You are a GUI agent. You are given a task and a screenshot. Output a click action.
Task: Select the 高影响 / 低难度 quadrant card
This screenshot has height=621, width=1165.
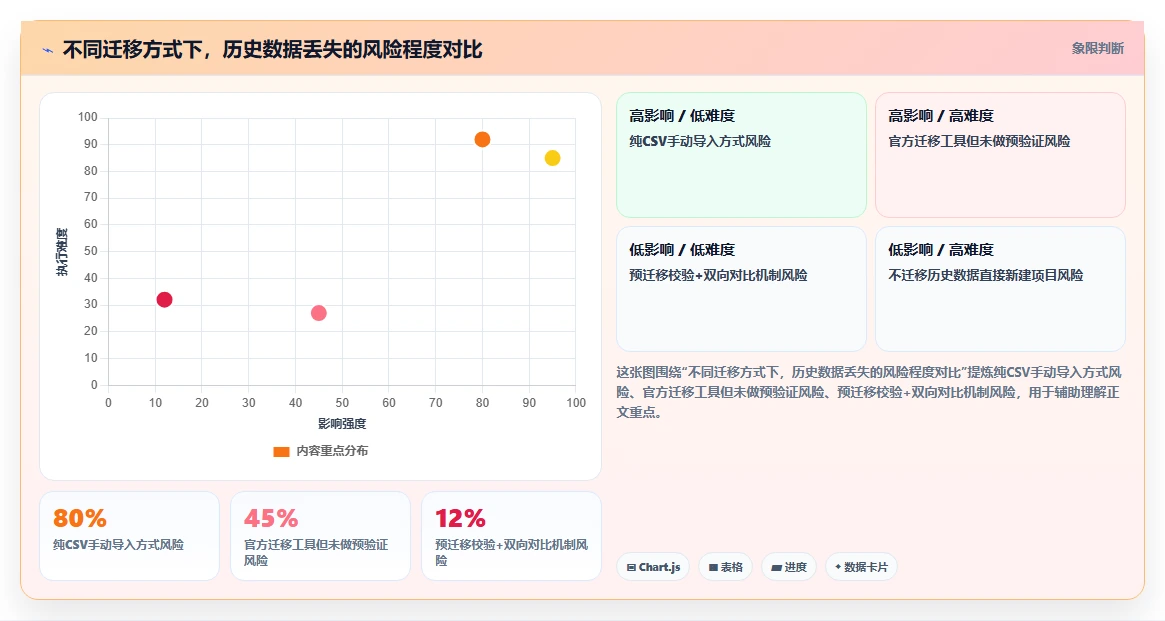click(x=741, y=155)
